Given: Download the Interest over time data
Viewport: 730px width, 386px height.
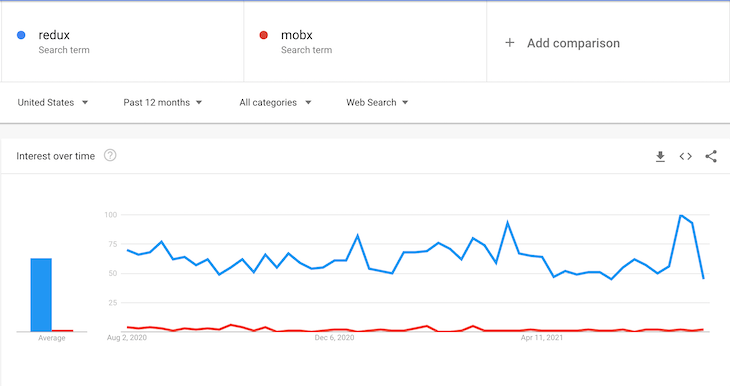Looking at the screenshot, I should [x=660, y=156].
